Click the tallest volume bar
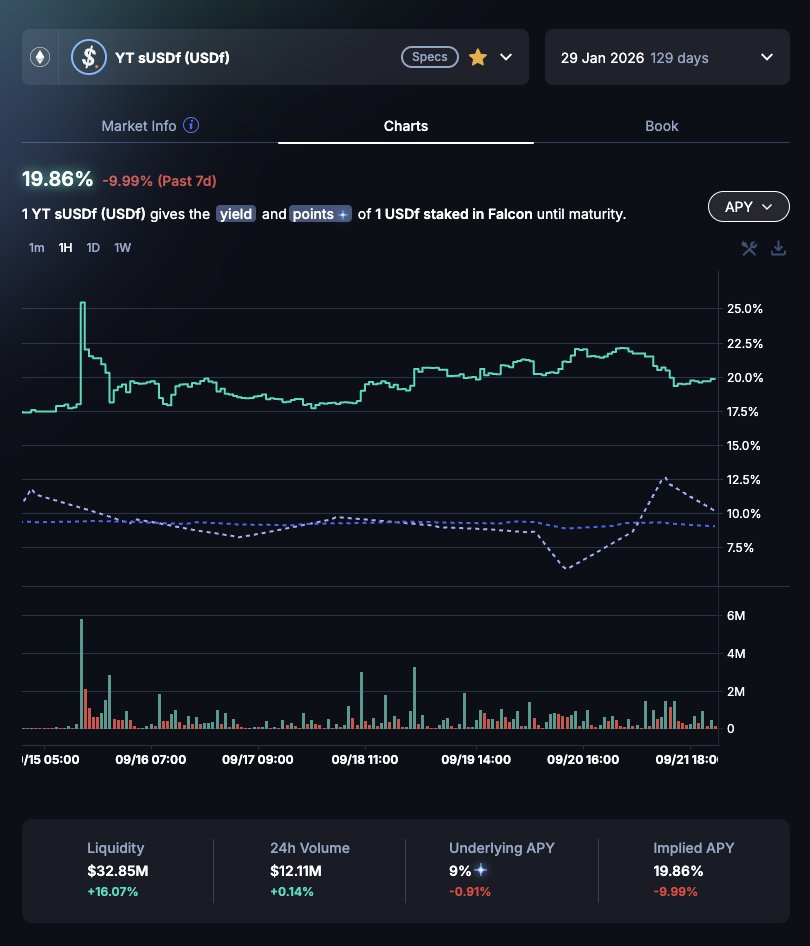Viewport: 810px width, 946px height. [x=81, y=673]
